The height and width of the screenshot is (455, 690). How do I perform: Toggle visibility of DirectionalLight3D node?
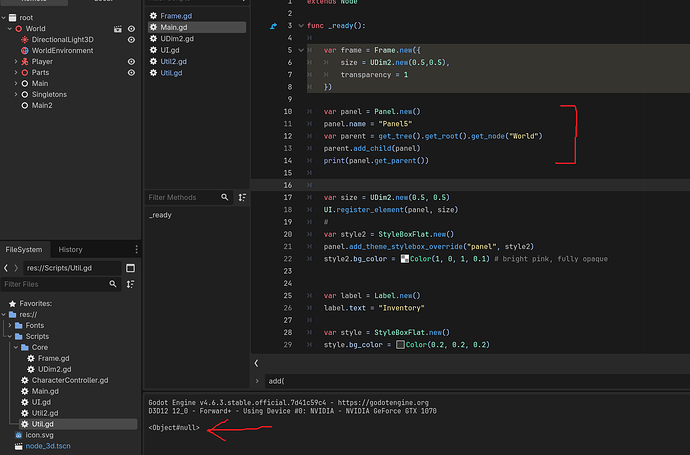(131, 40)
